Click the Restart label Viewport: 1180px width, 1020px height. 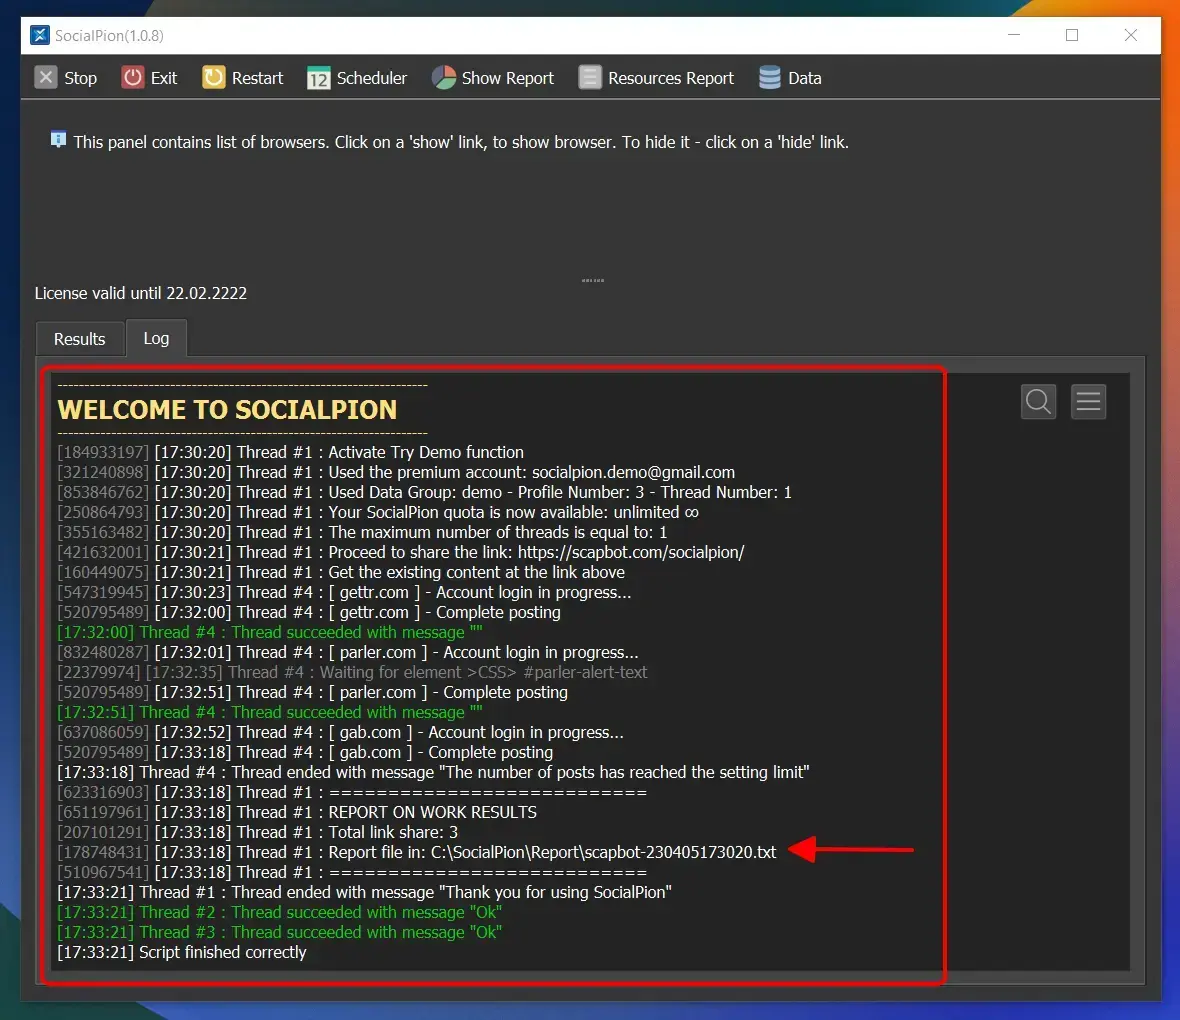pos(257,78)
